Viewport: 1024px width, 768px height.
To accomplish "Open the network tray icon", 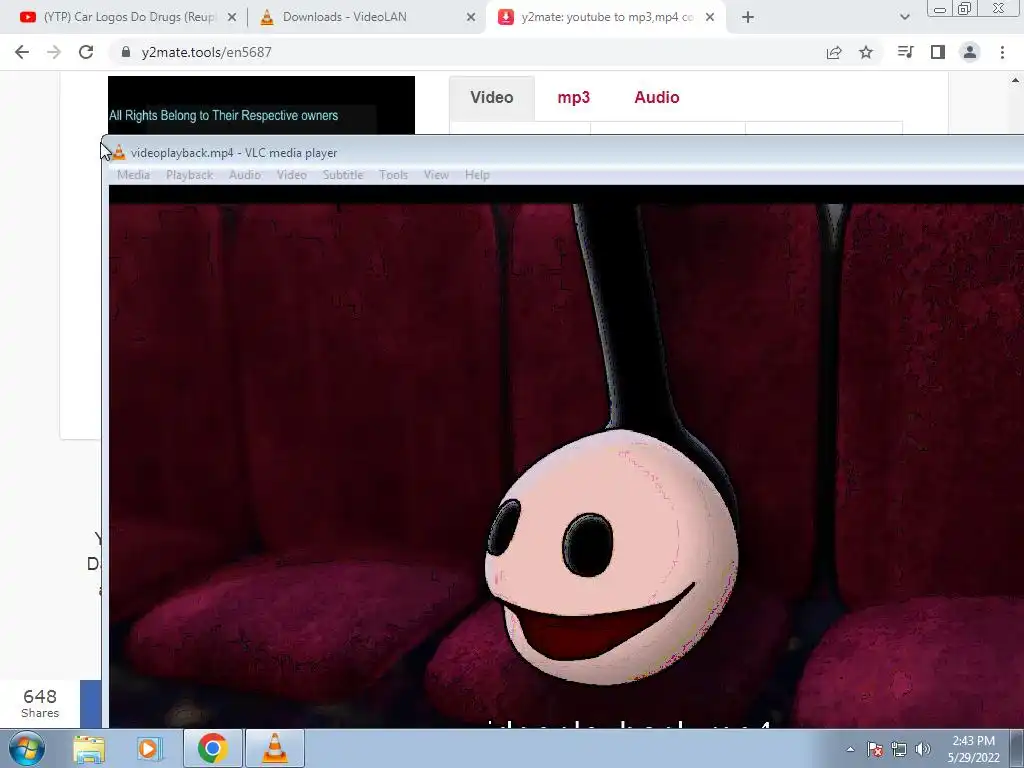I will pos(899,749).
